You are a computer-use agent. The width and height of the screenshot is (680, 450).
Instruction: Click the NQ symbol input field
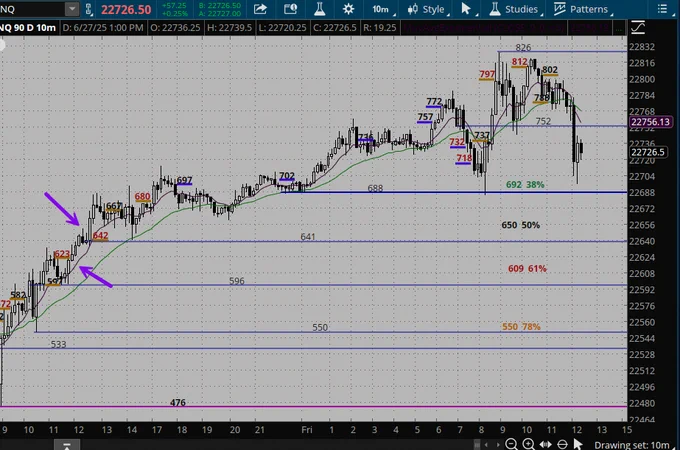click(33, 9)
